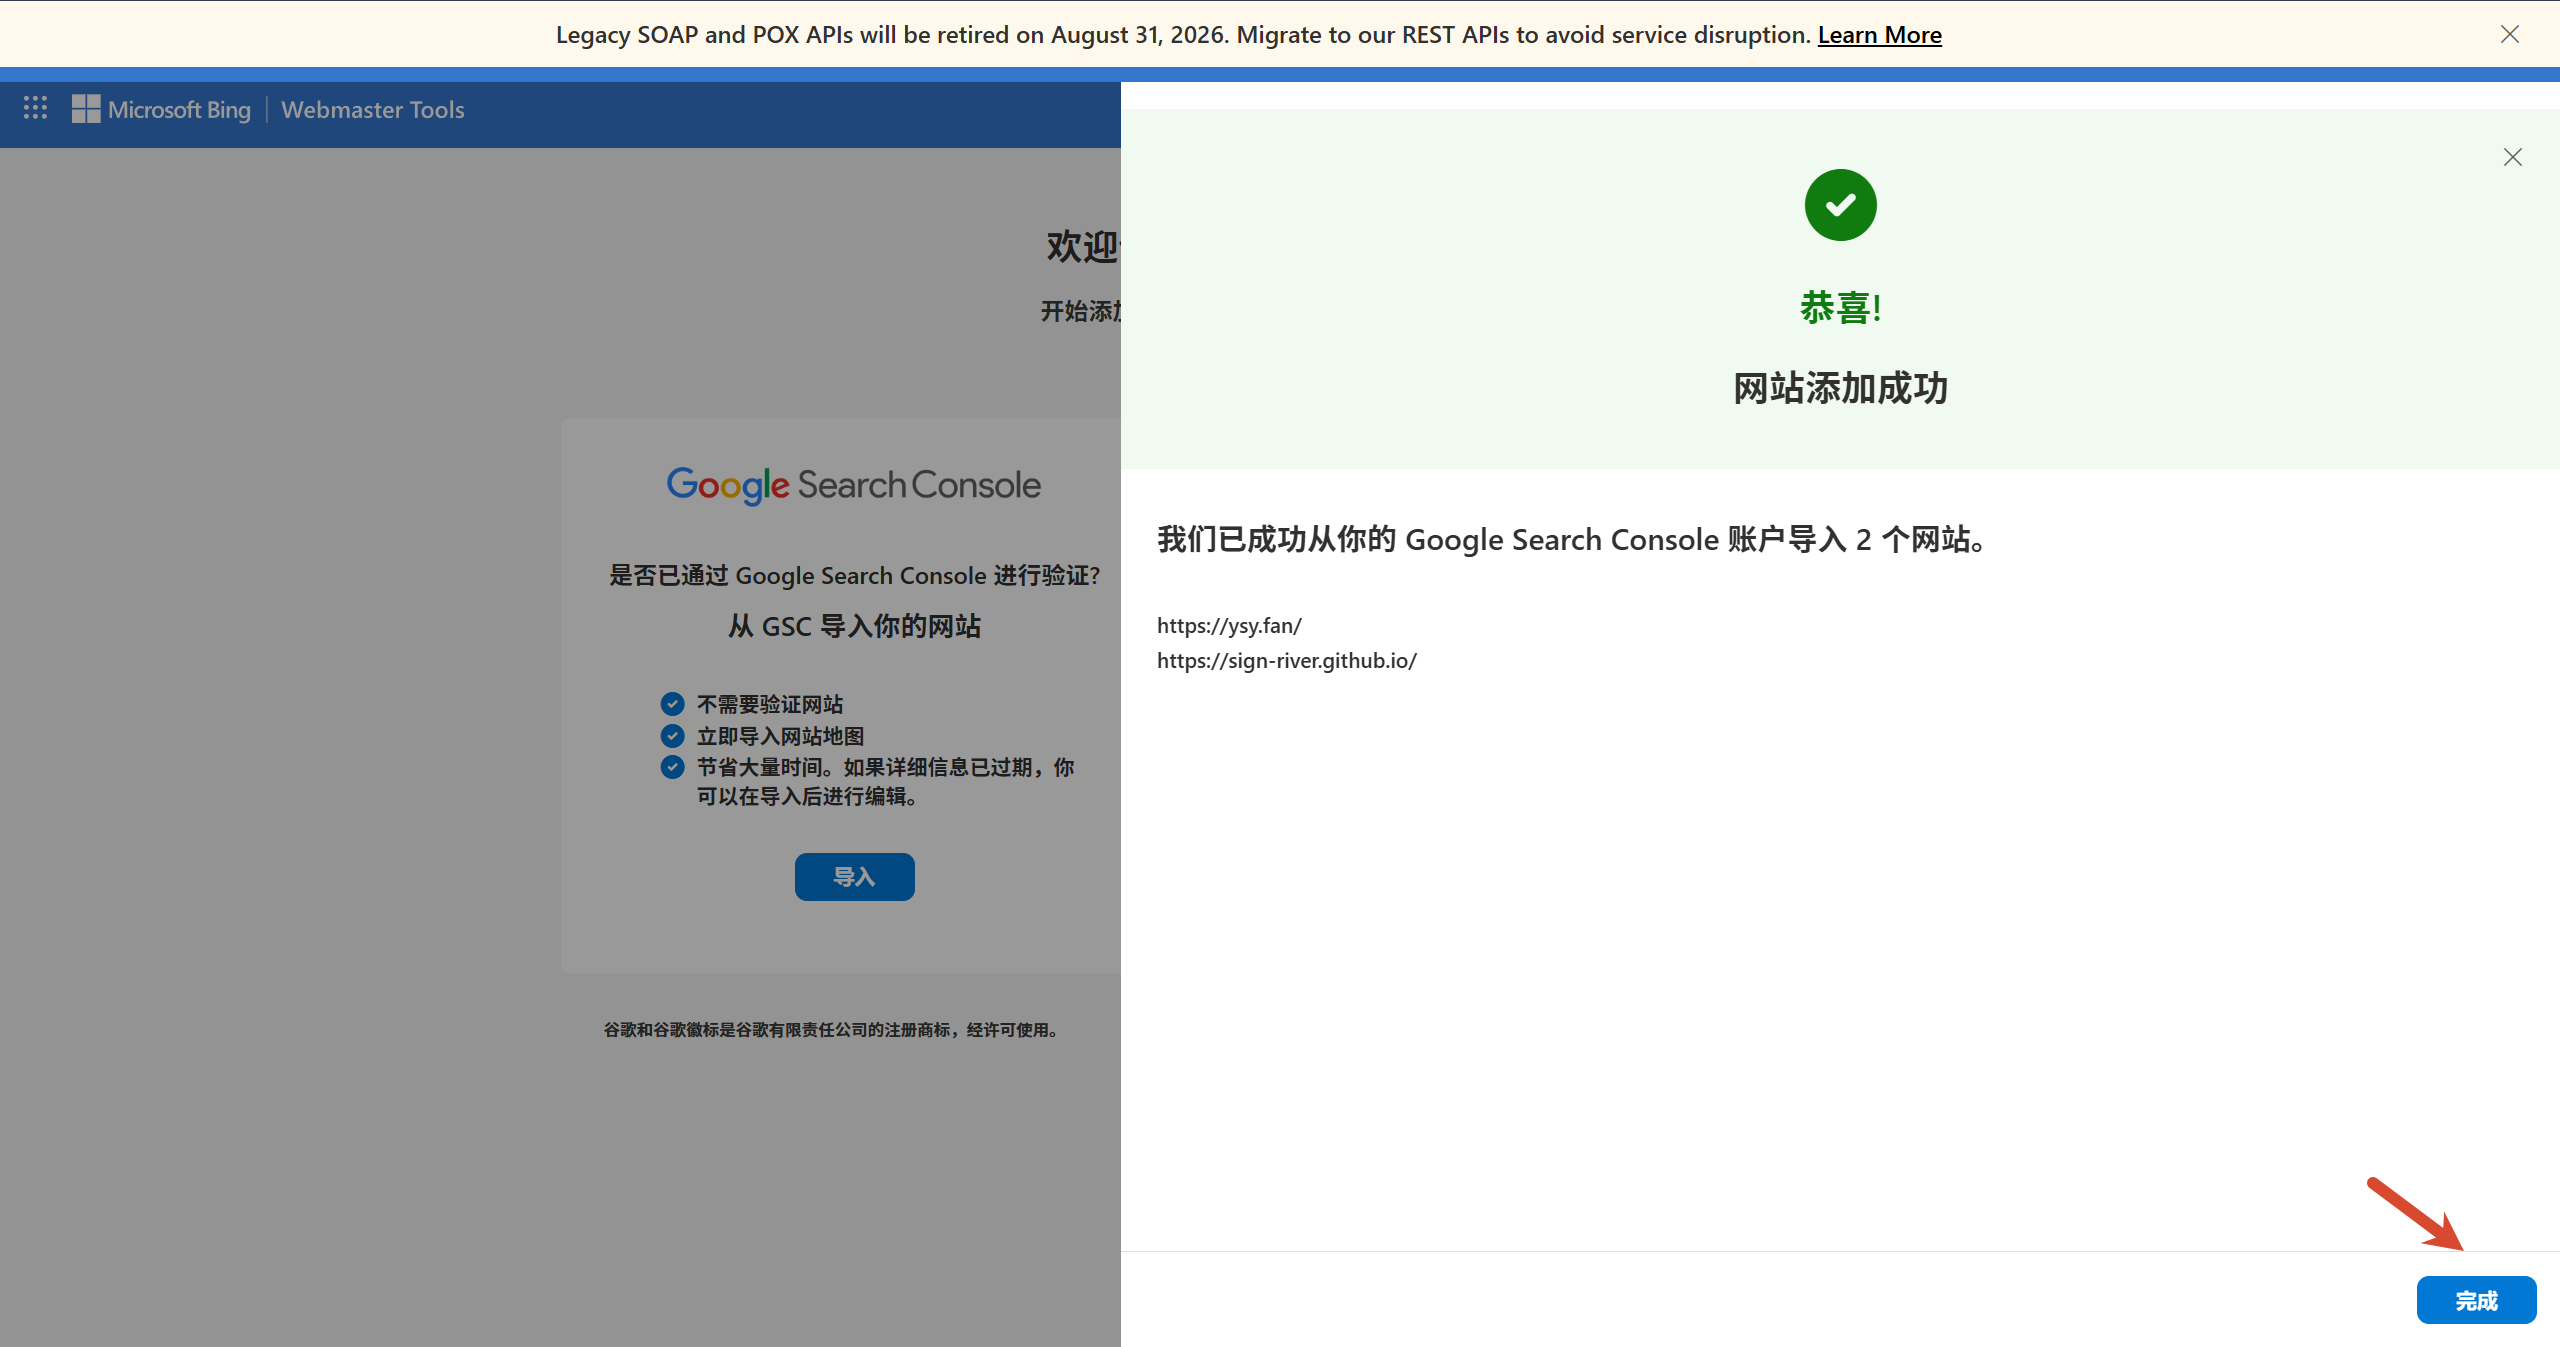Open the app launcher grid icon
This screenshot has width=2560, height=1347.
point(35,108)
